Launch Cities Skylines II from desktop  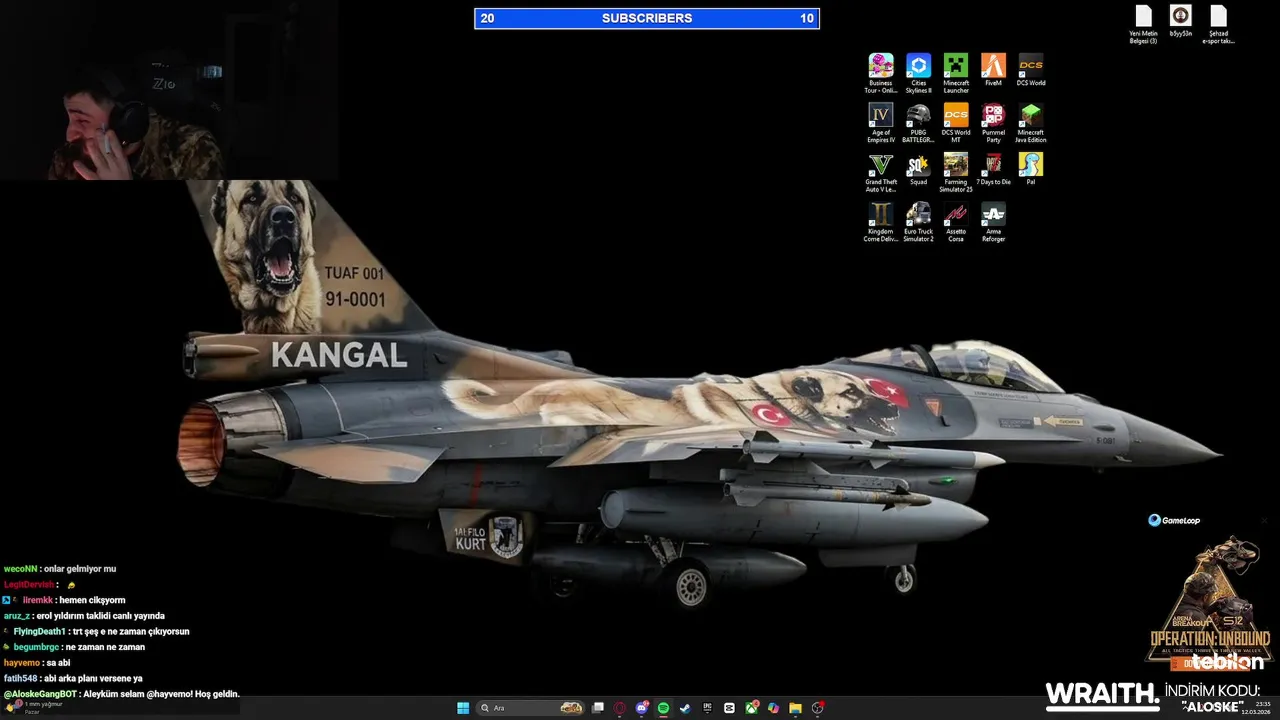(x=918, y=73)
